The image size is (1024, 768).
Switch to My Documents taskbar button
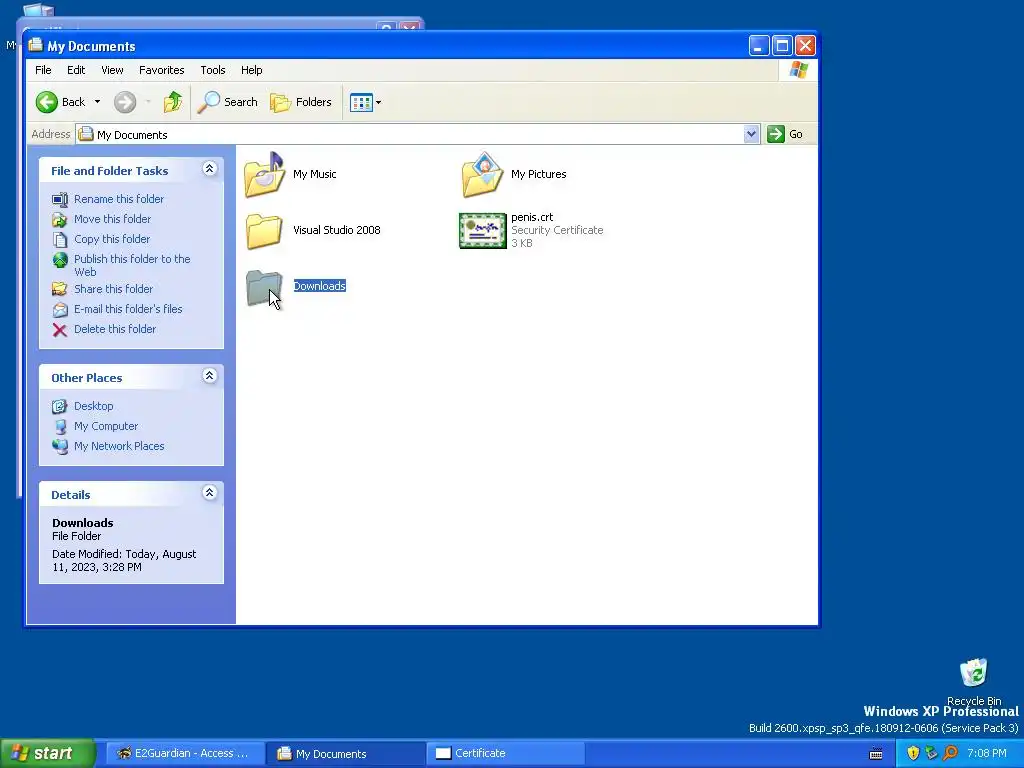346,754
